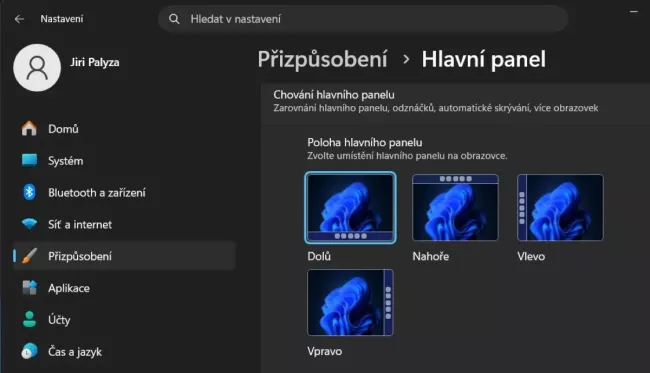
Task: Select the Dolů taskbar position thumbnail
Action: pos(350,208)
